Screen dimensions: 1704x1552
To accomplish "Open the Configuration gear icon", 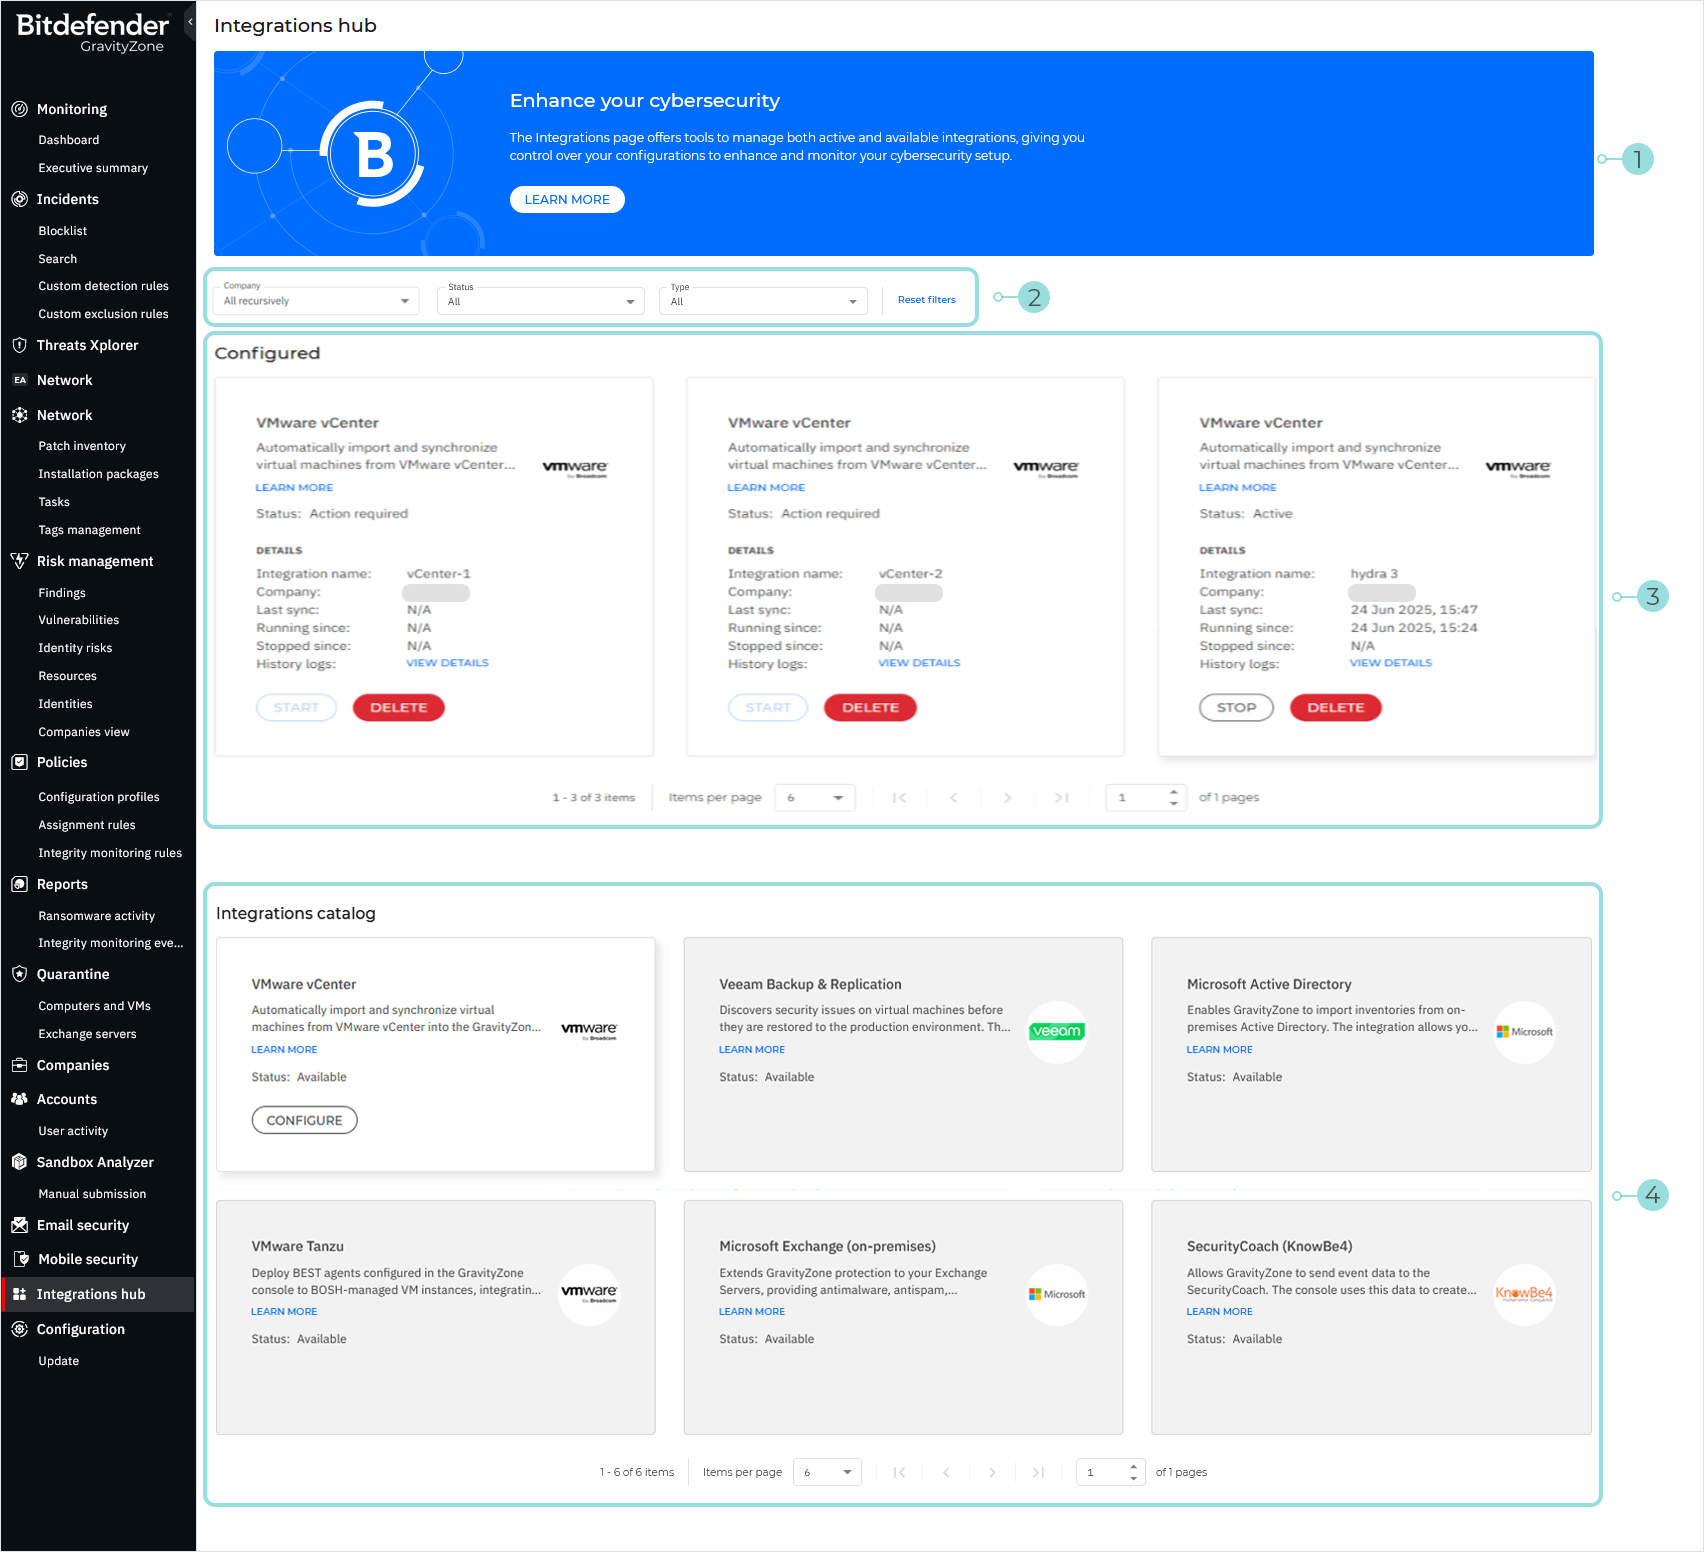I will [20, 1329].
